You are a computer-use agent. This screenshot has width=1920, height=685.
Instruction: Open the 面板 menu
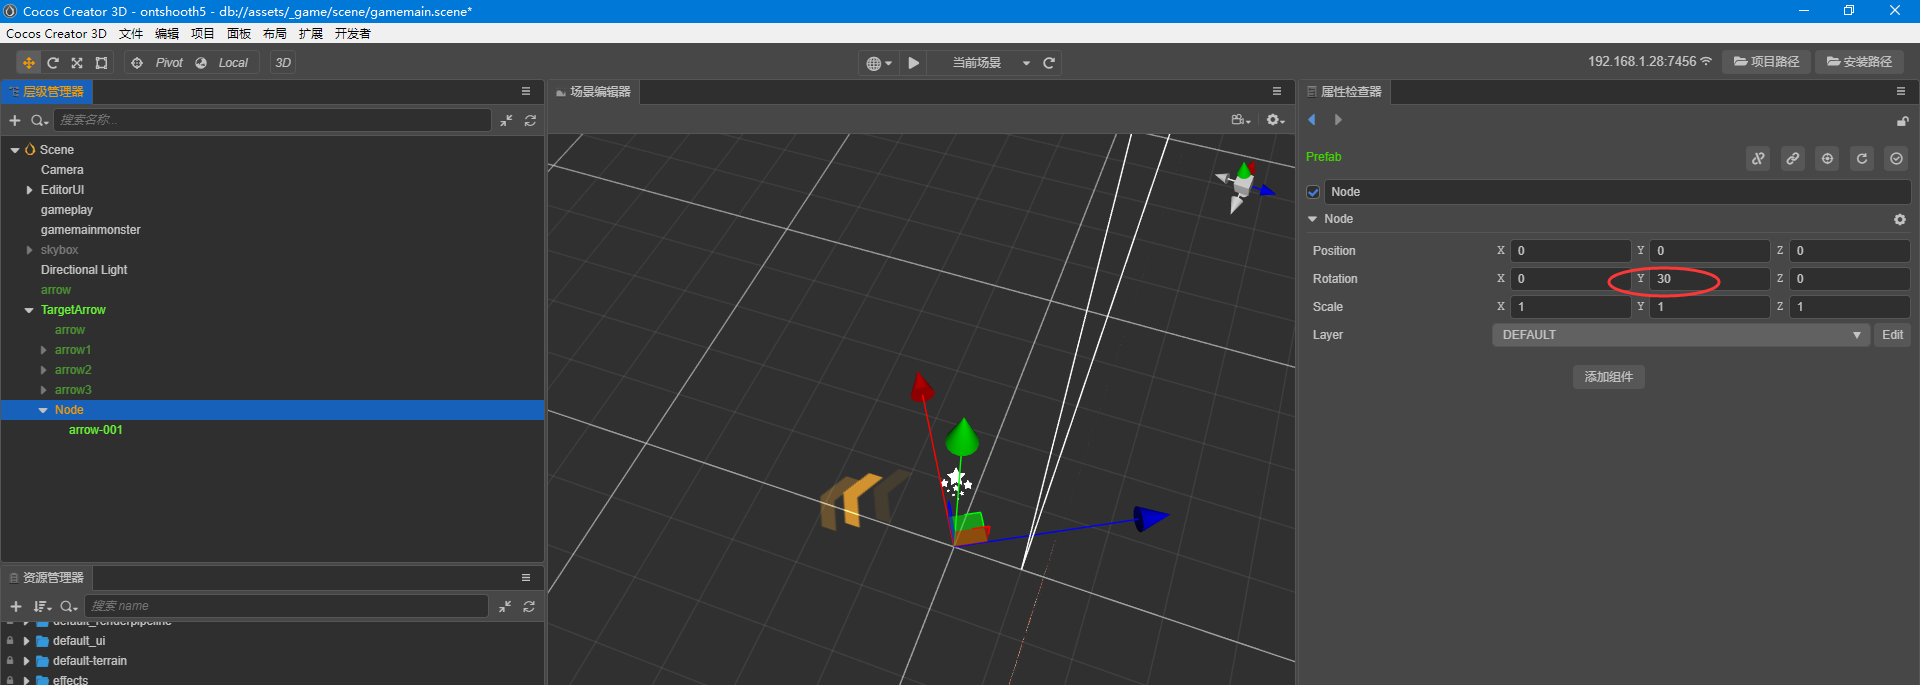pos(239,34)
